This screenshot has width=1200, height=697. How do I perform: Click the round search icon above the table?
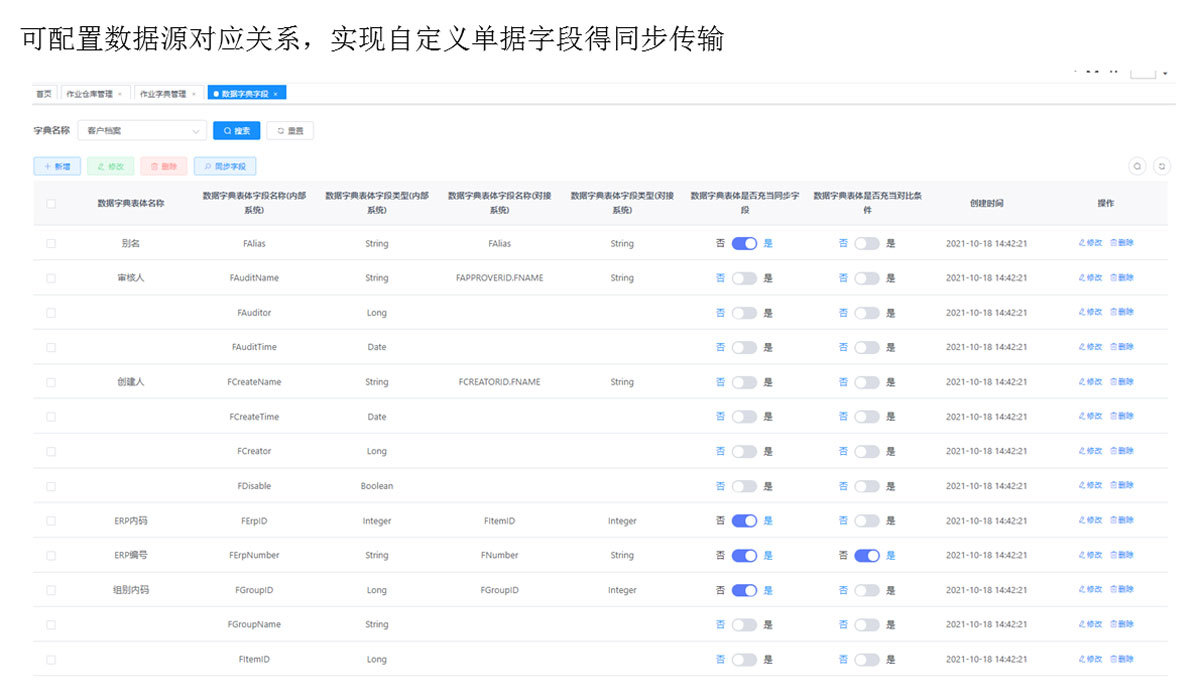pyautogui.click(x=1137, y=166)
